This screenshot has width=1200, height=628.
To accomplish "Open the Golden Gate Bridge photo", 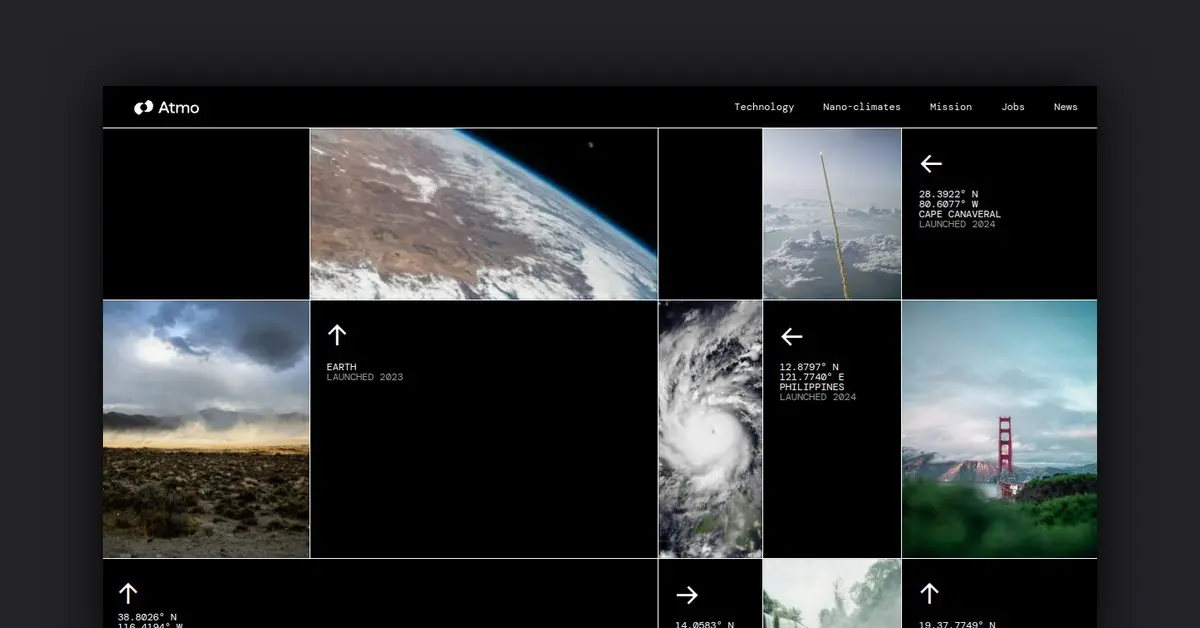I will [x=999, y=429].
